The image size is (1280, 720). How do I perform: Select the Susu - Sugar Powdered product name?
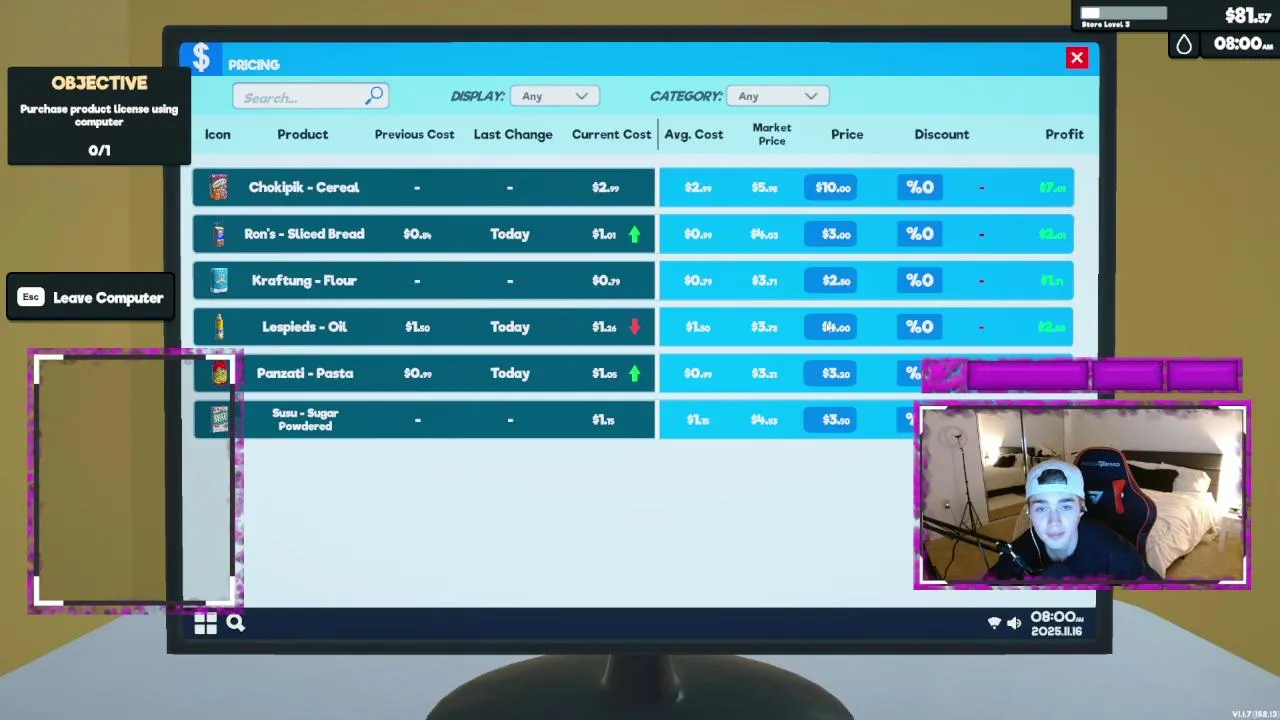(x=305, y=419)
